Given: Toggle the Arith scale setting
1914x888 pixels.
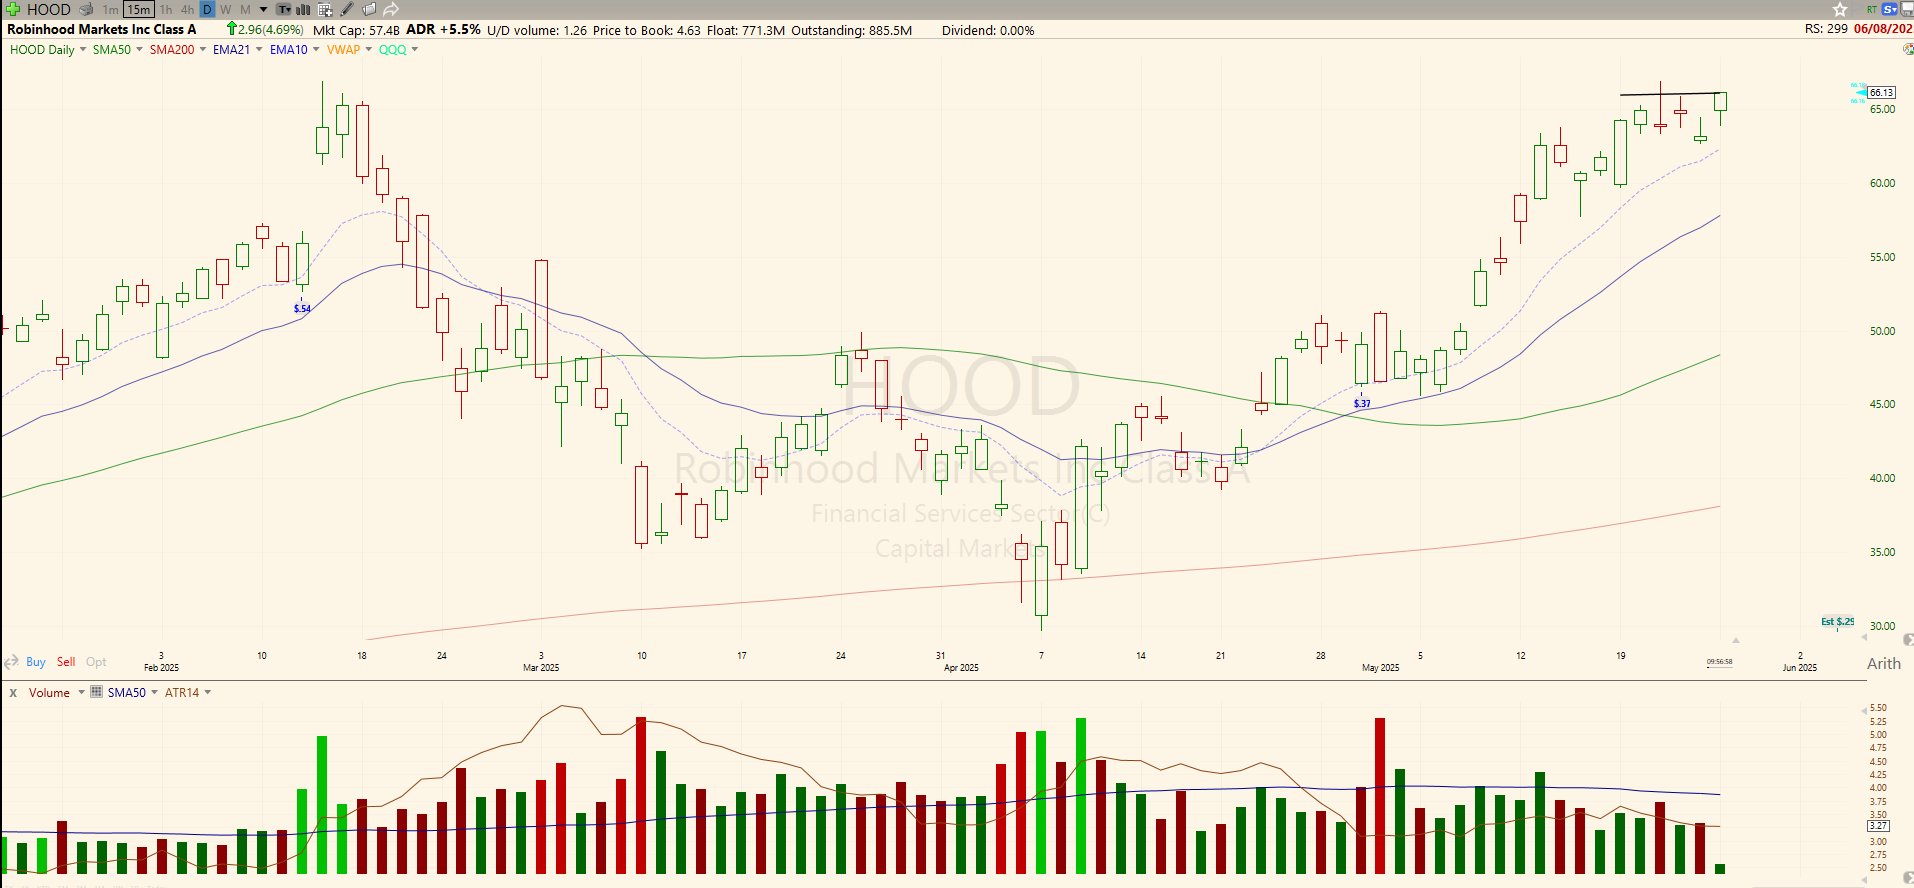Looking at the screenshot, I should coord(1884,663).
